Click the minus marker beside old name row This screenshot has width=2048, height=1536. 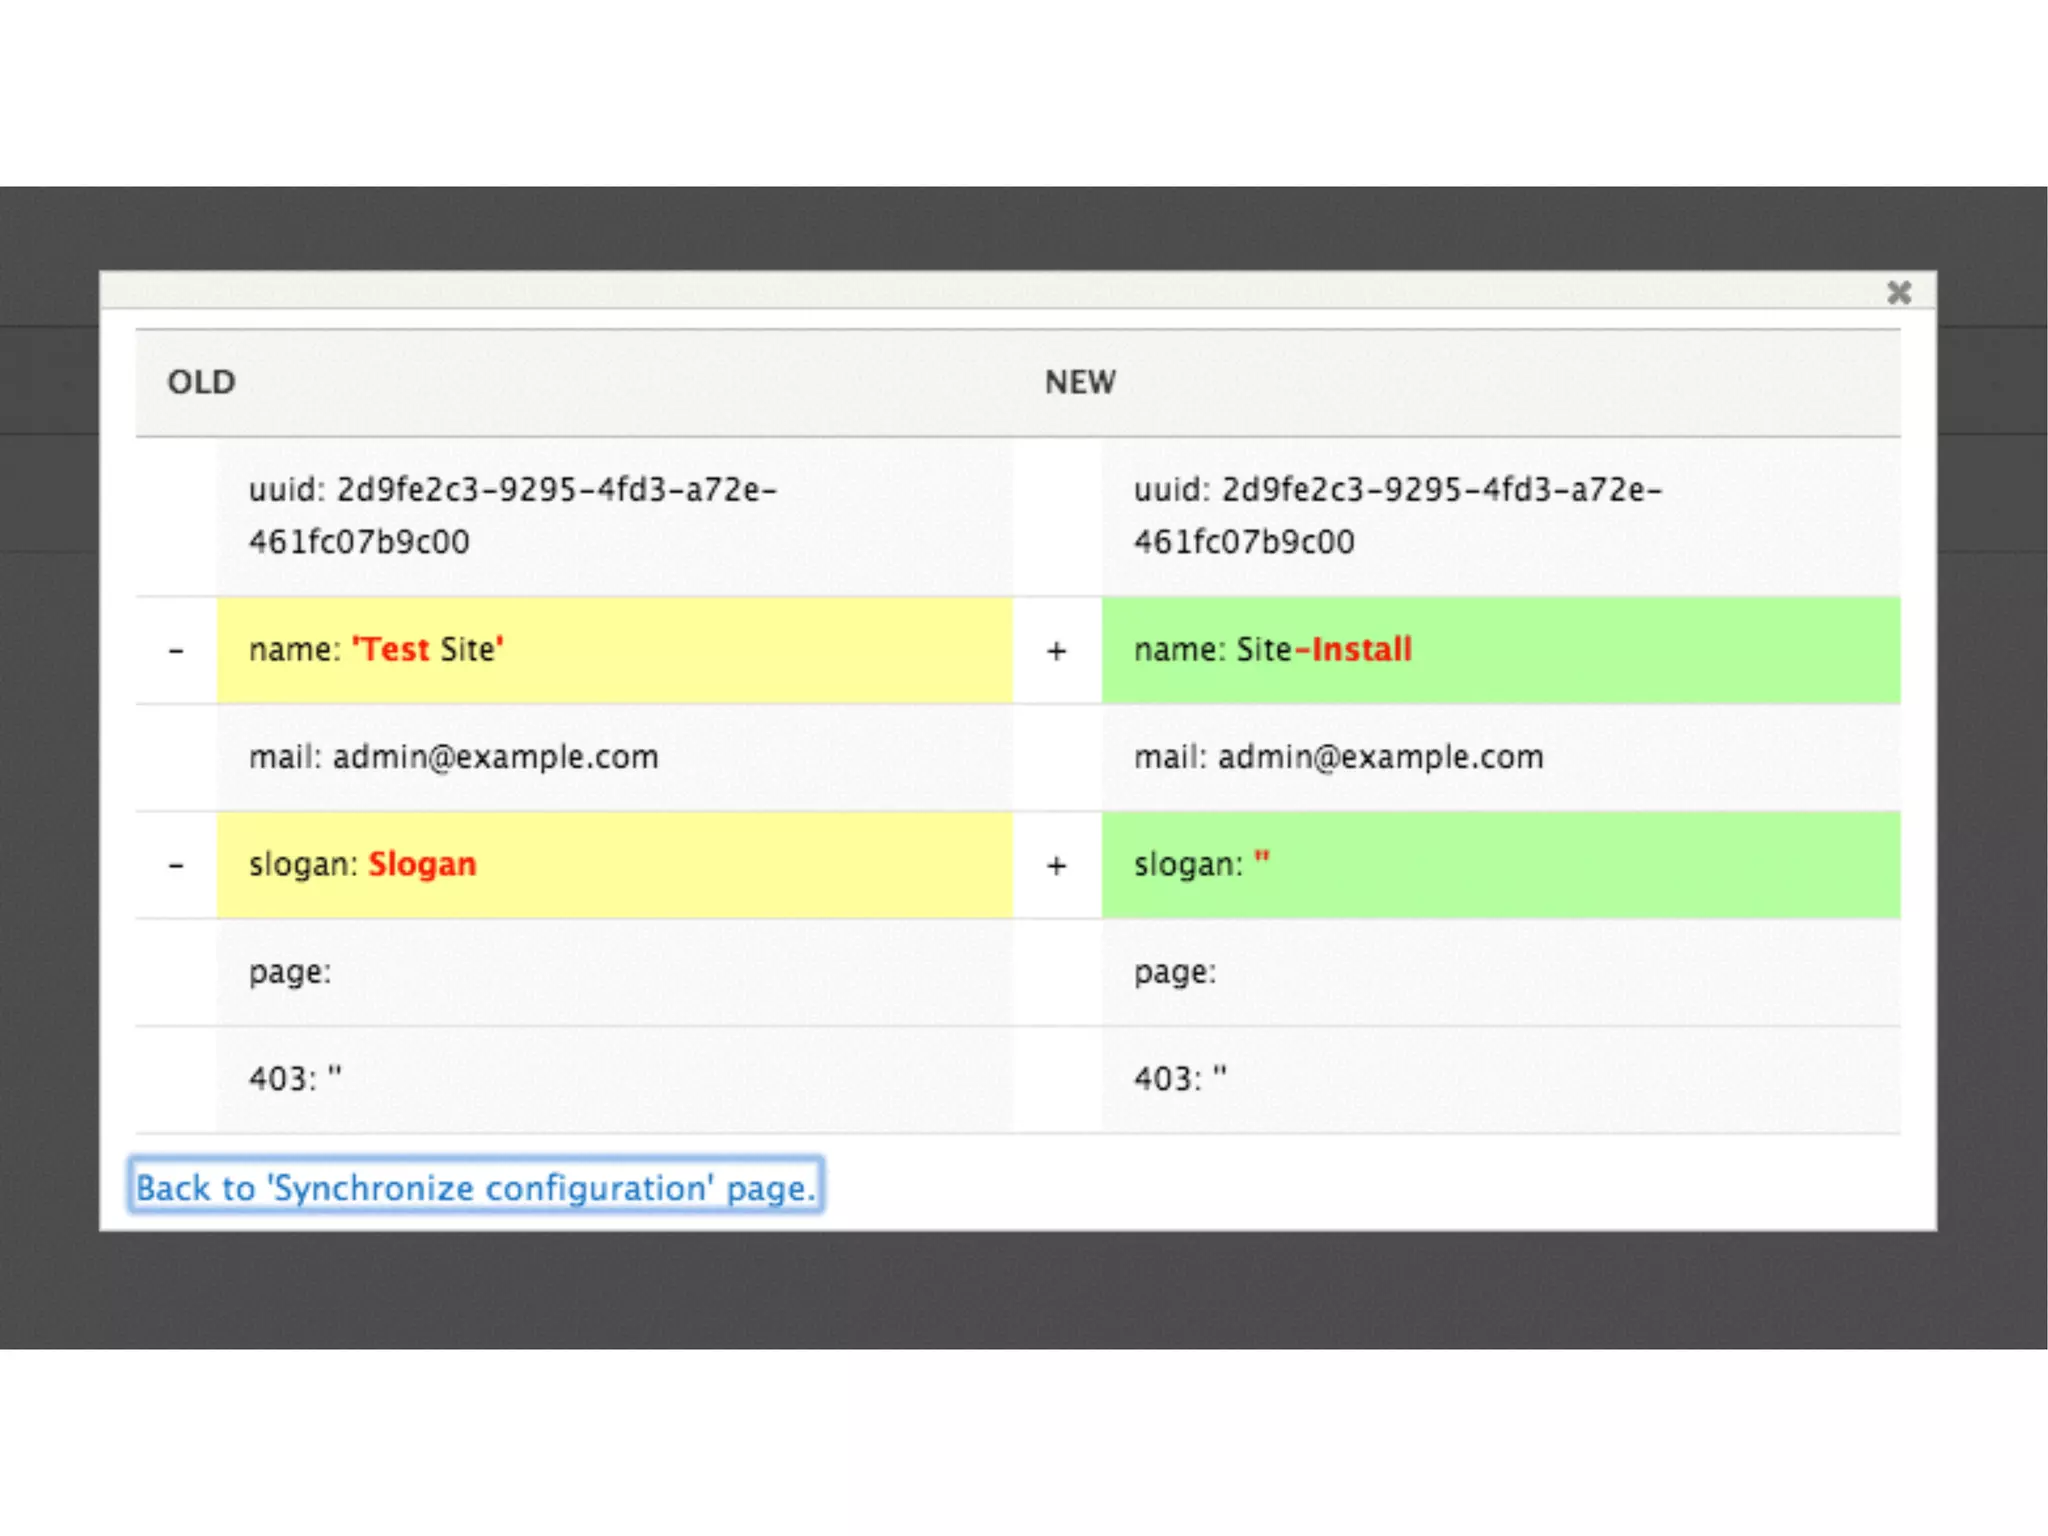(x=176, y=651)
